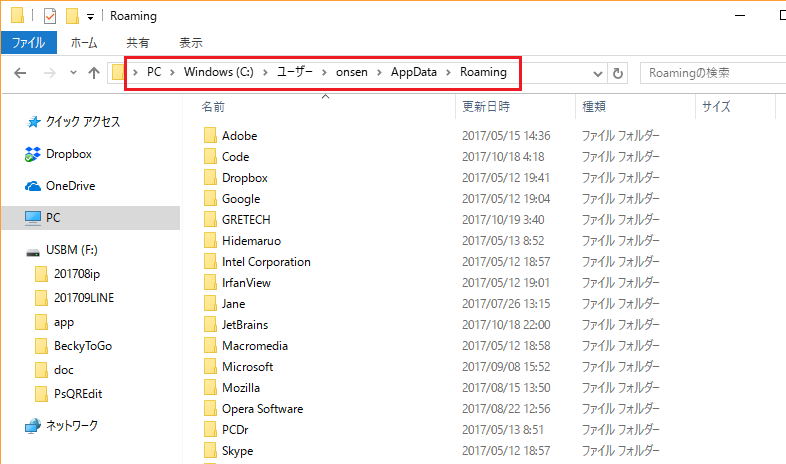Open doc folder in navigation pane

[54, 370]
